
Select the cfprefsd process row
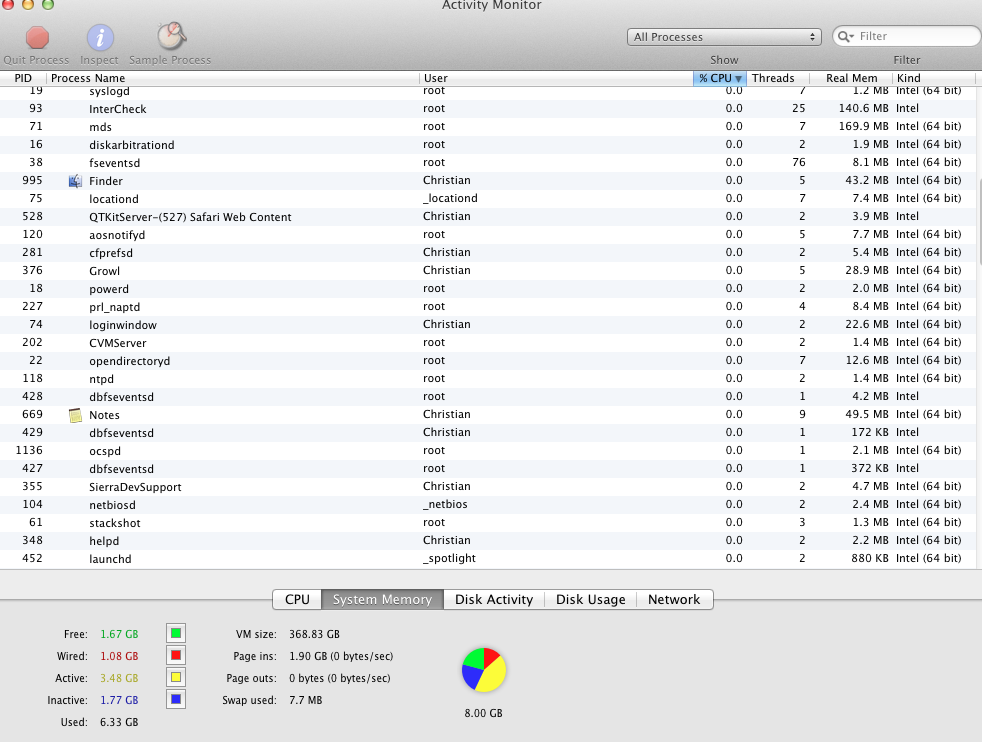click(x=488, y=253)
